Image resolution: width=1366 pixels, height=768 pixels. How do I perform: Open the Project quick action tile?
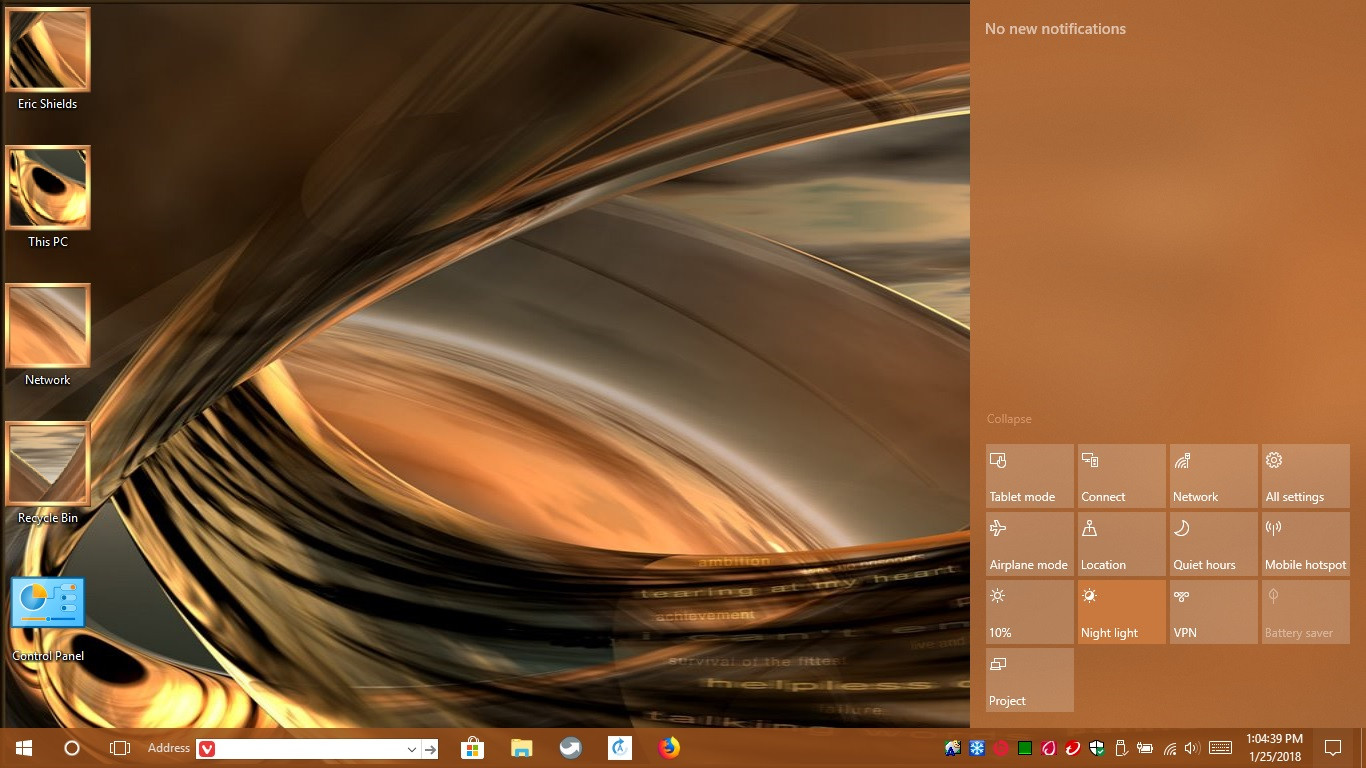[x=1030, y=680]
